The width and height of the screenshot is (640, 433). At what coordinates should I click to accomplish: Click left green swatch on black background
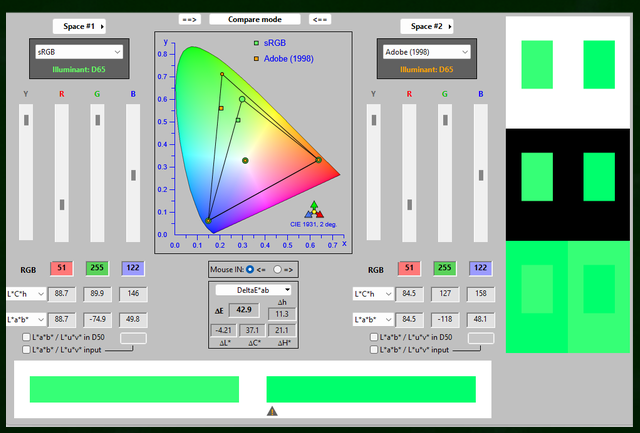537,177
